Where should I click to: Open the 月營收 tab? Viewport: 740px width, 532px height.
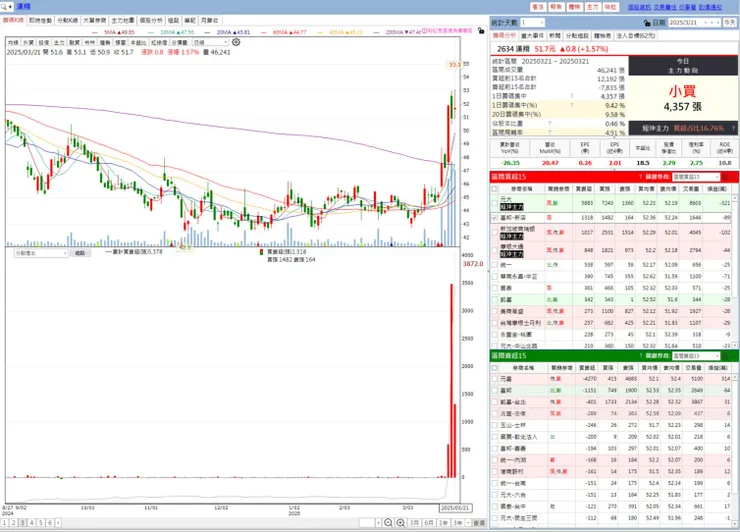[x=210, y=20]
